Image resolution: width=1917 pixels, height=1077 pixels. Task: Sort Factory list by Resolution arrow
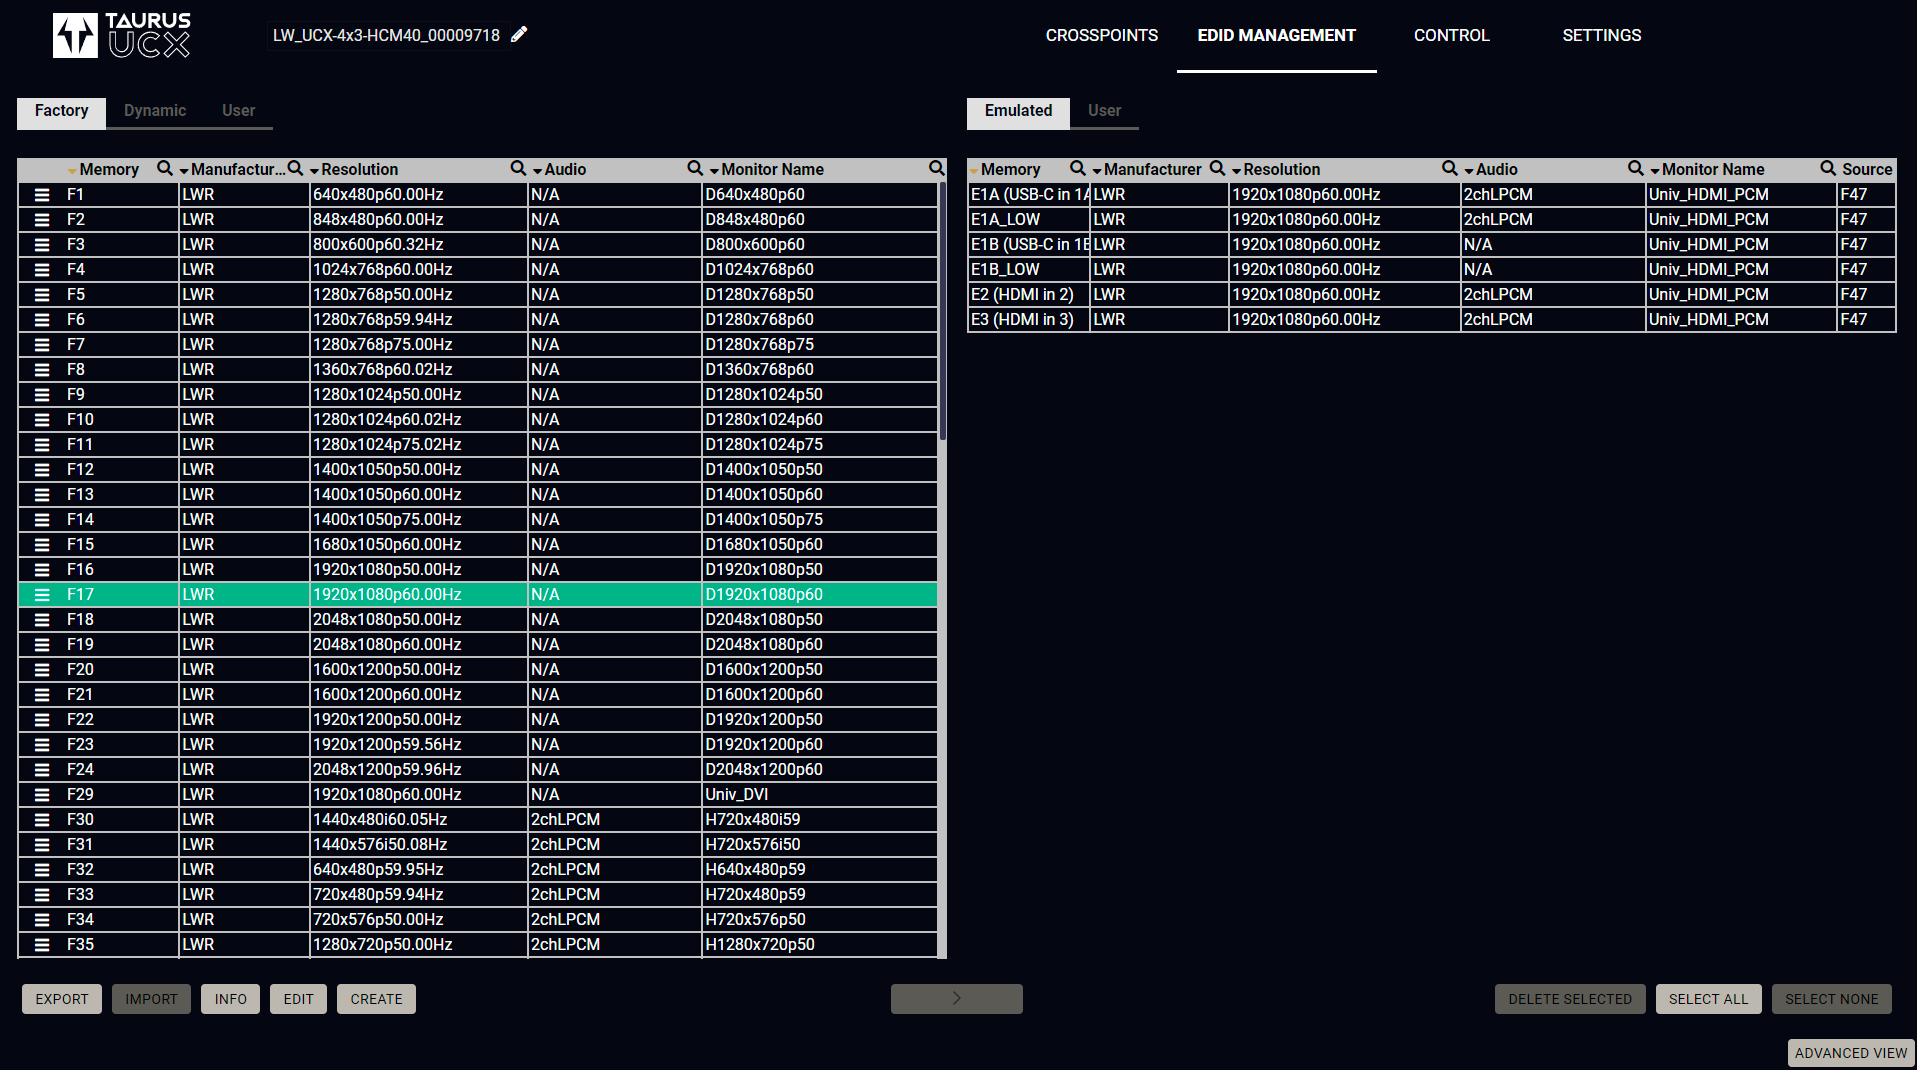click(314, 171)
